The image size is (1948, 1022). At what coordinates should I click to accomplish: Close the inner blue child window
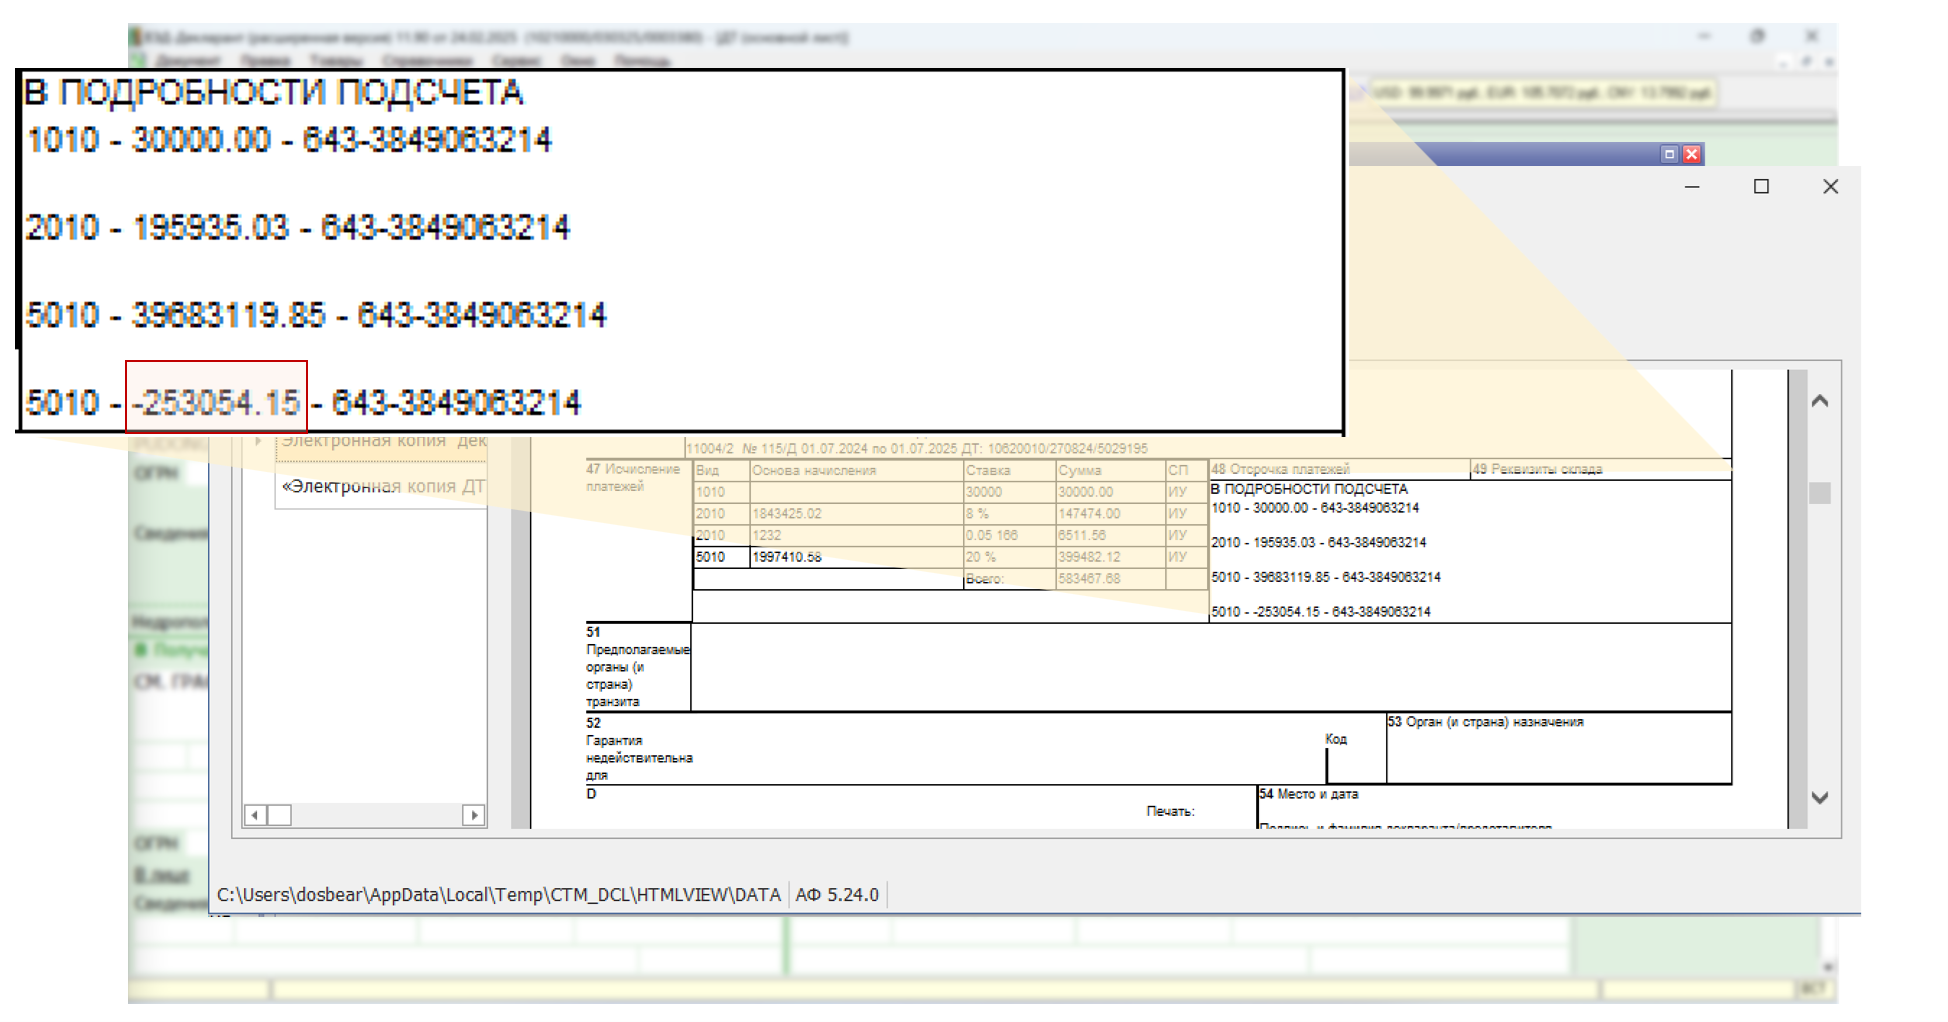(x=1692, y=154)
